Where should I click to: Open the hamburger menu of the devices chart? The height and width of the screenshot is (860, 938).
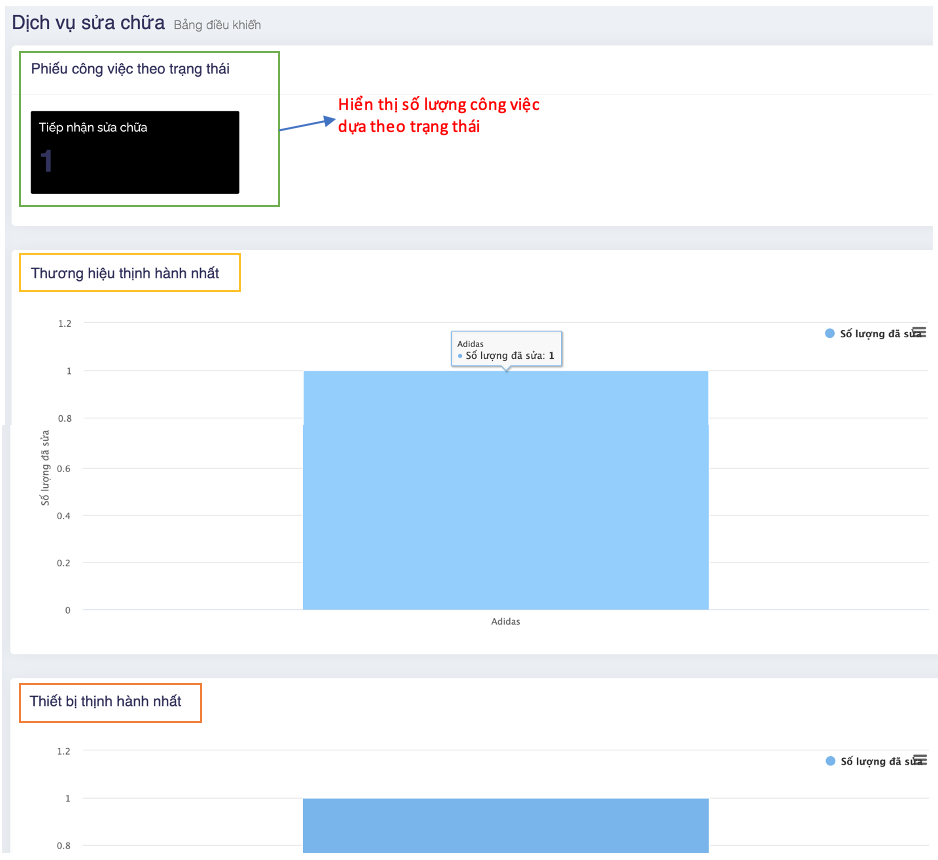[919, 760]
